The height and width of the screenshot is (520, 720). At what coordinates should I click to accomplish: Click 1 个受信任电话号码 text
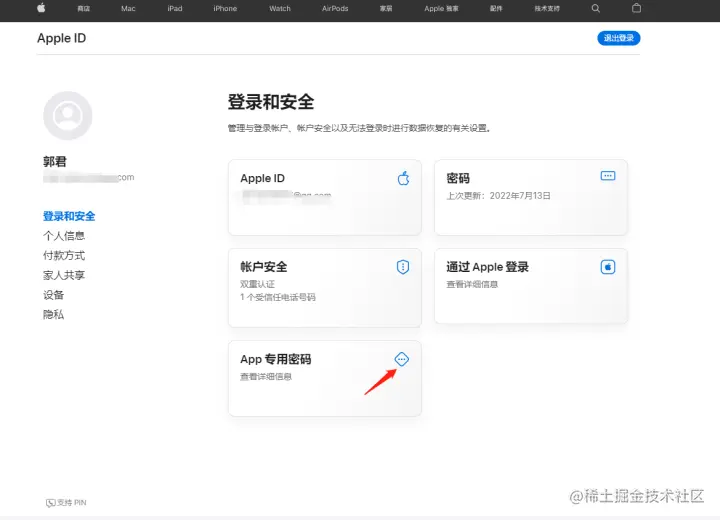coord(278,297)
